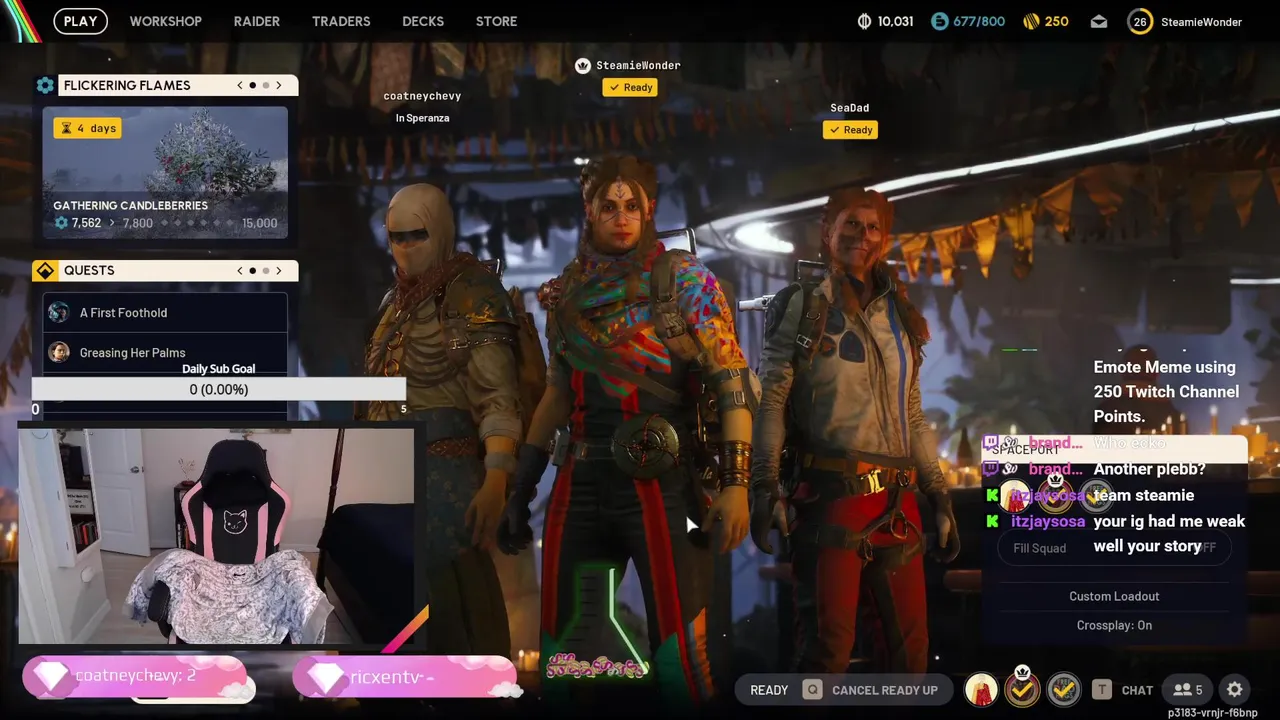Click SteamieWonder name above center character
The width and height of the screenshot is (1280, 720).
click(x=638, y=65)
